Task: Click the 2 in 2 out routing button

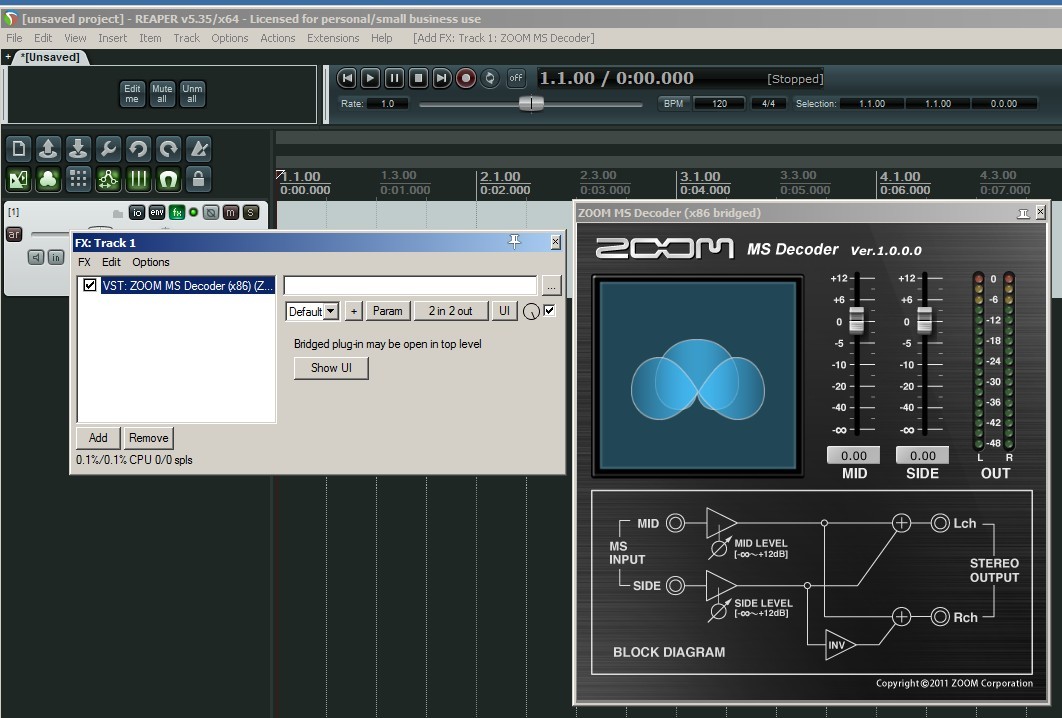Action: tap(450, 311)
